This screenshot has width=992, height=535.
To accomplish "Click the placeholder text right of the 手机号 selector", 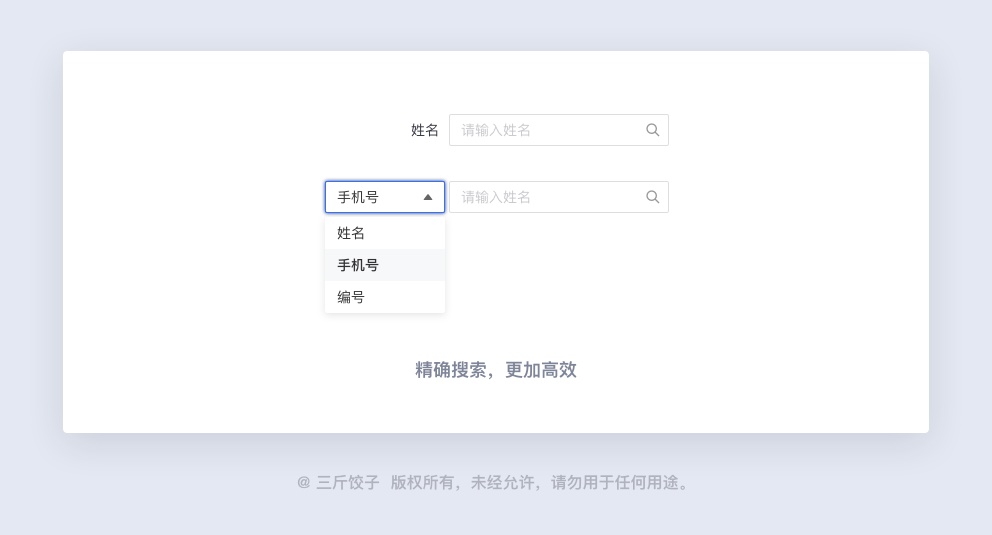I will click(496, 197).
